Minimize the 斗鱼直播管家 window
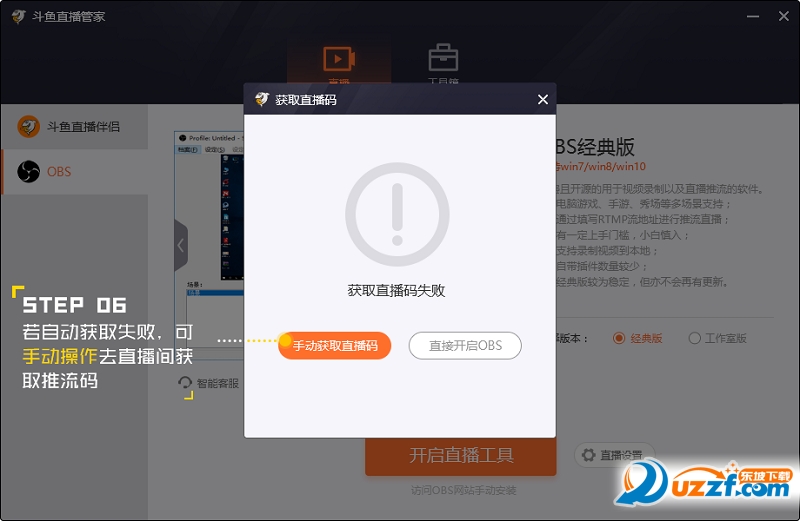The height and width of the screenshot is (521, 800). click(x=753, y=16)
